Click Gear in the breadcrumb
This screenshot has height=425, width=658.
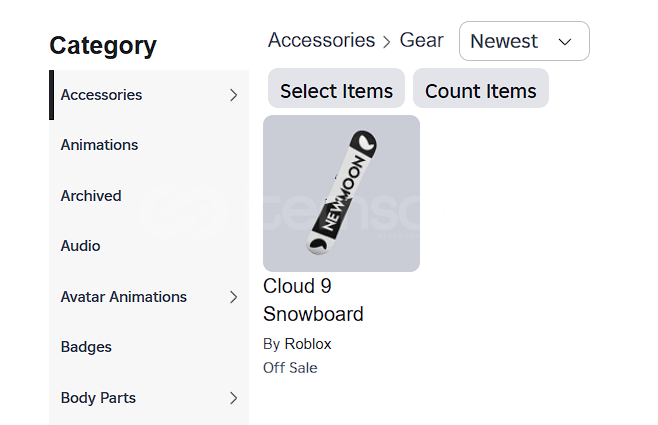(421, 40)
